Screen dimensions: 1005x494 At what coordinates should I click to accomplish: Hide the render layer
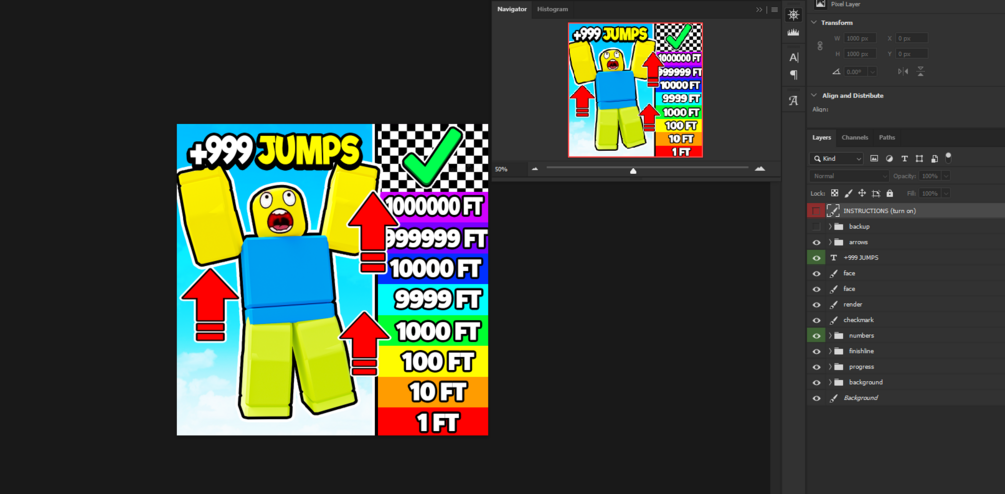(816, 304)
